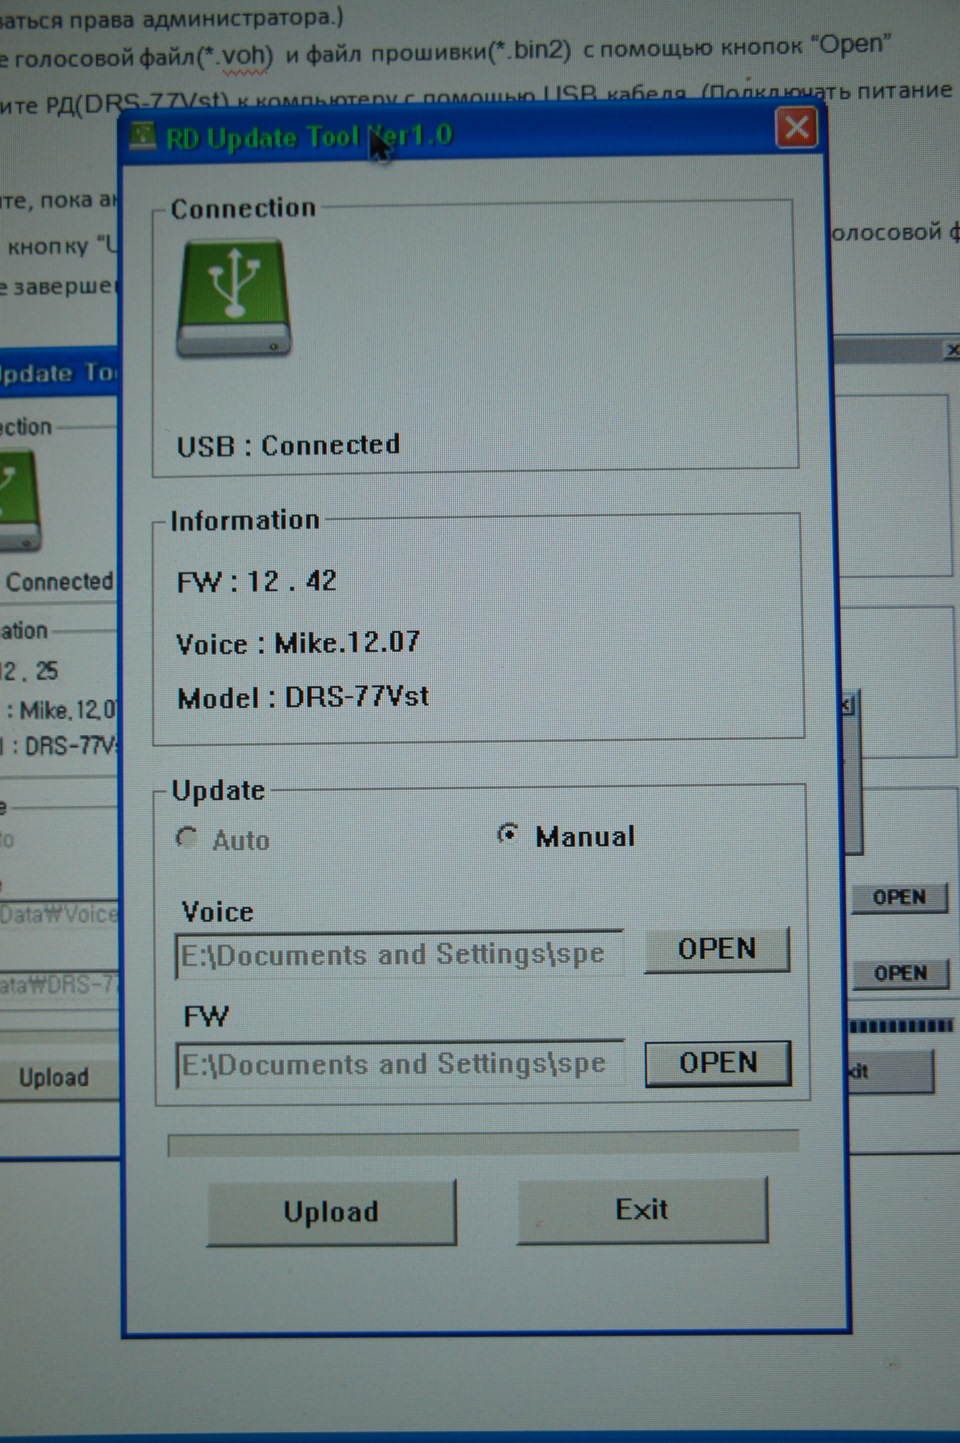
Task: Click the partially hidden USB icon on the left
Action: [20, 500]
